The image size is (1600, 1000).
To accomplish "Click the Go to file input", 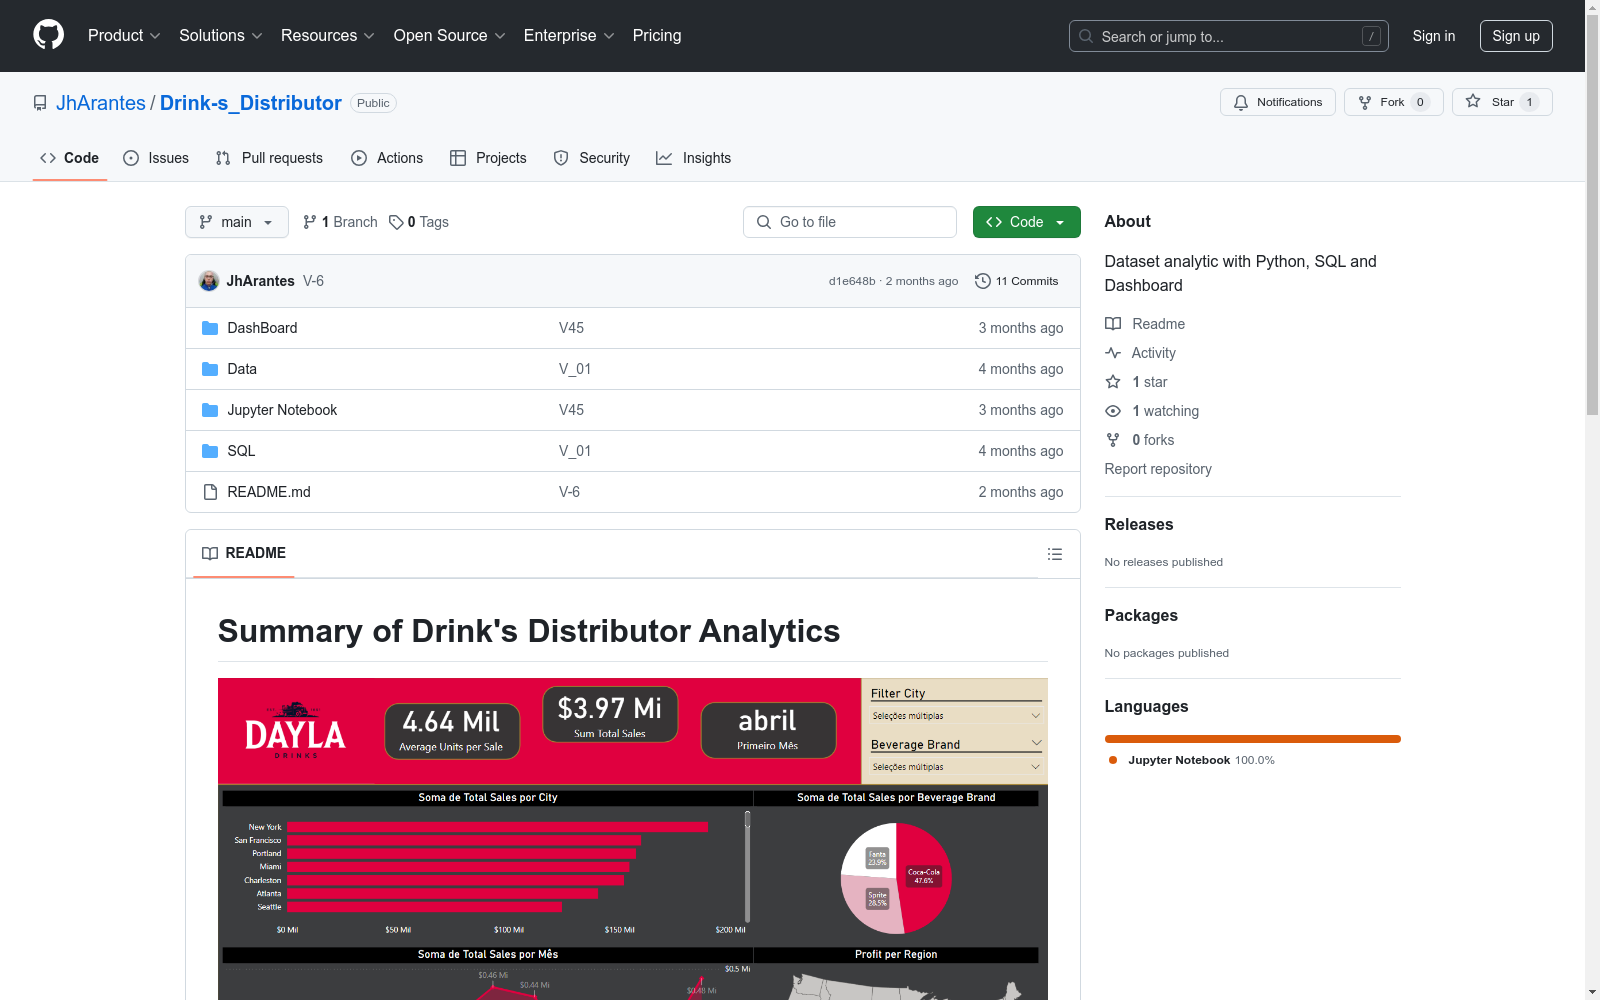I will pyautogui.click(x=850, y=222).
